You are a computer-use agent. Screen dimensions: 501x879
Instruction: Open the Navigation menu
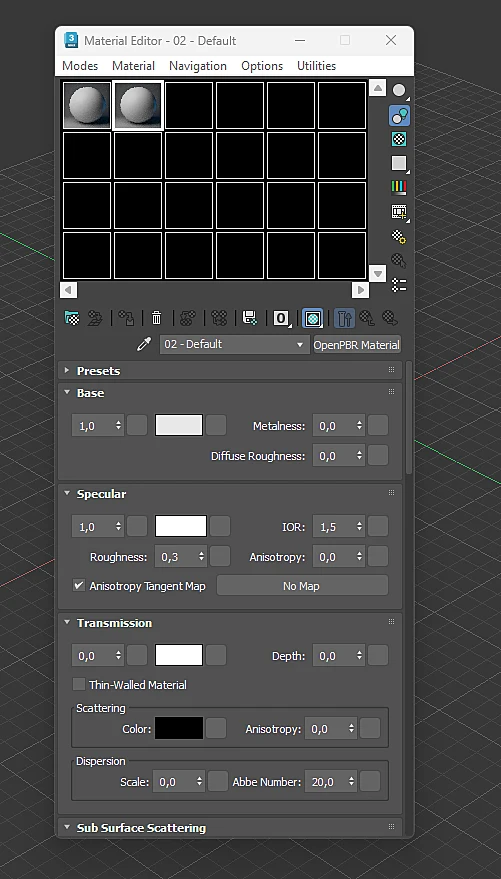point(198,66)
